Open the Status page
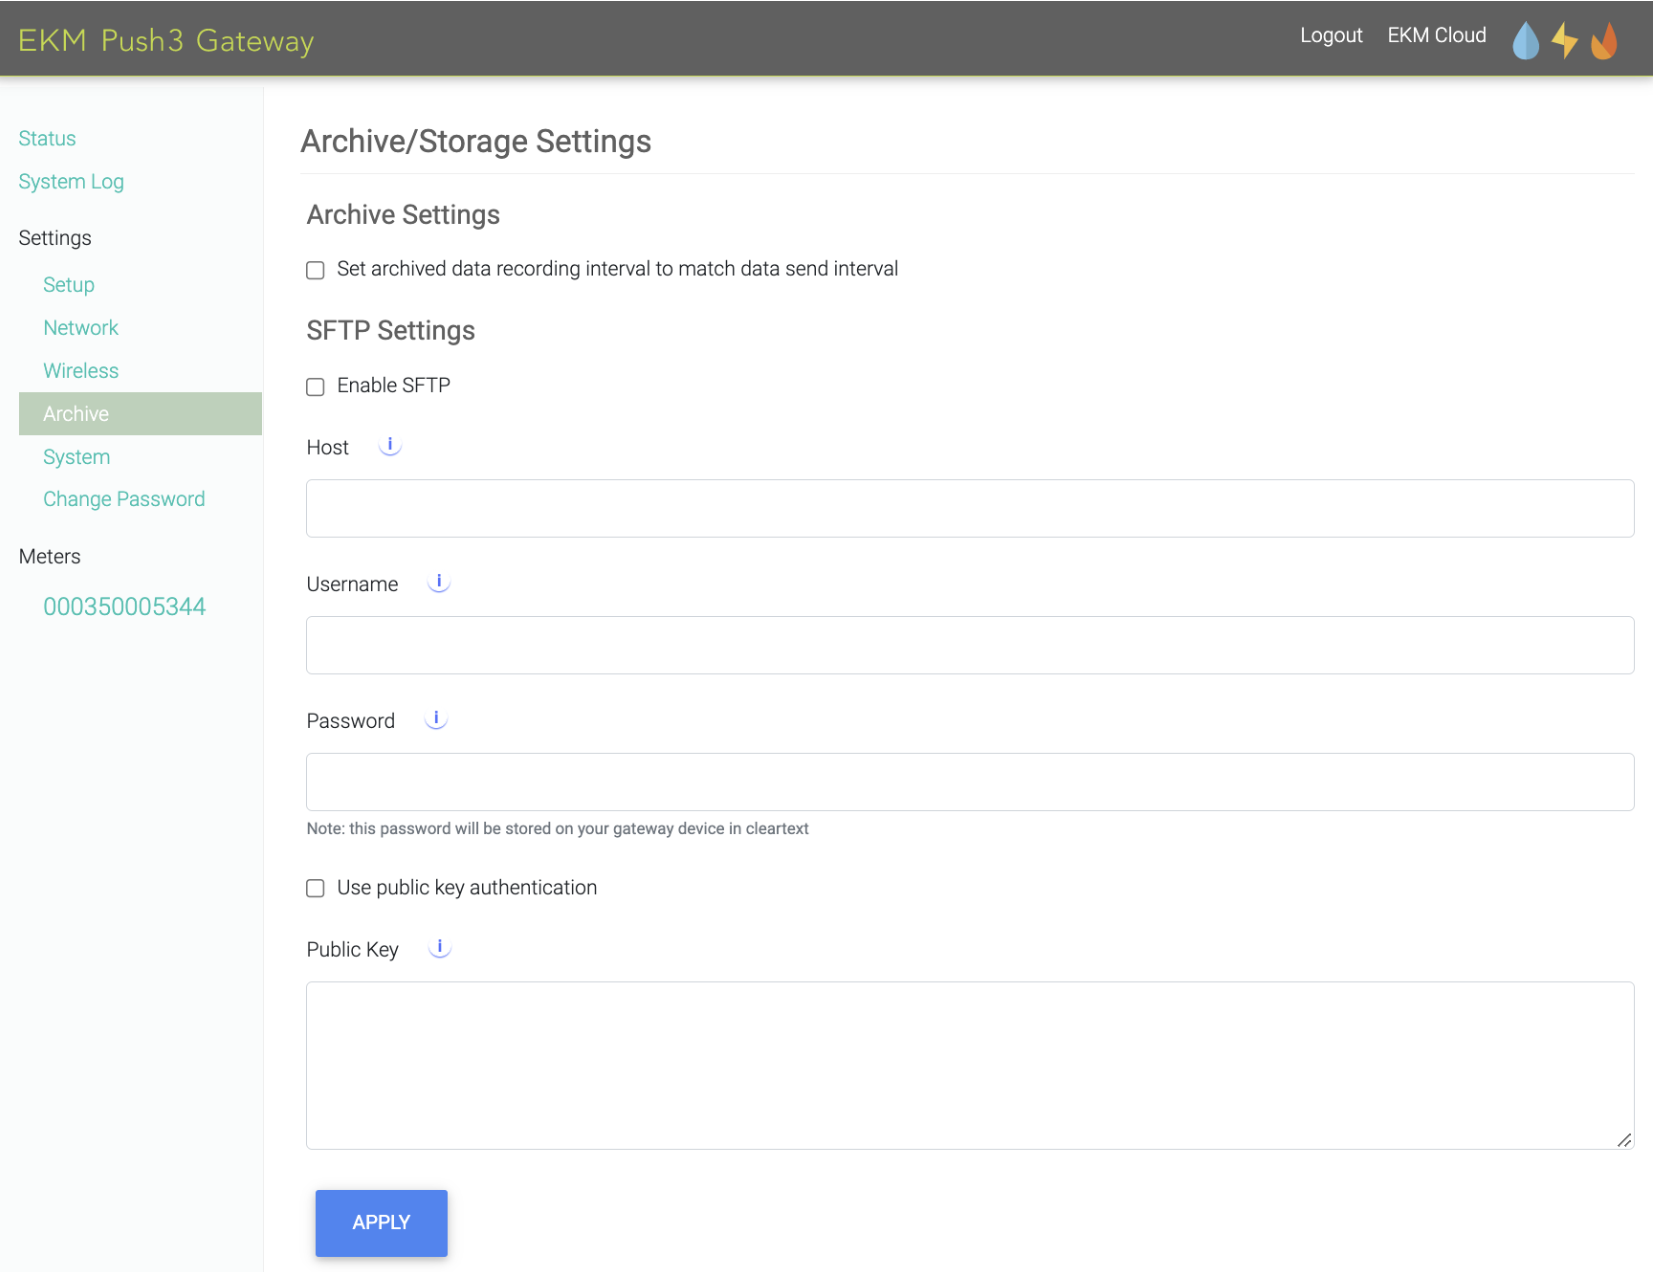This screenshot has height=1272, width=1654. [47, 138]
